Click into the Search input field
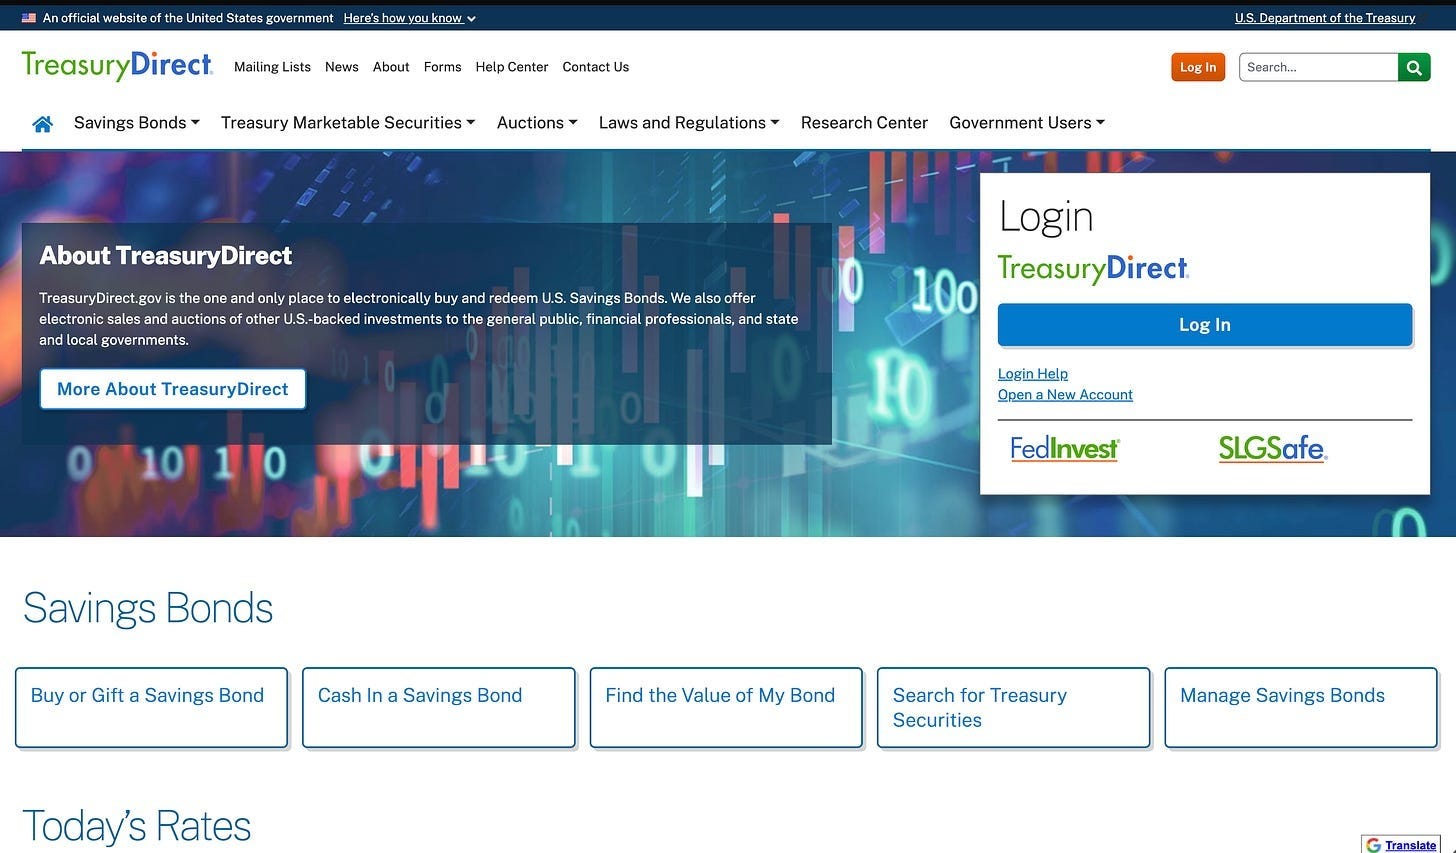The width and height of the screenshot is (1456, 853). [x=1318, y=67]
